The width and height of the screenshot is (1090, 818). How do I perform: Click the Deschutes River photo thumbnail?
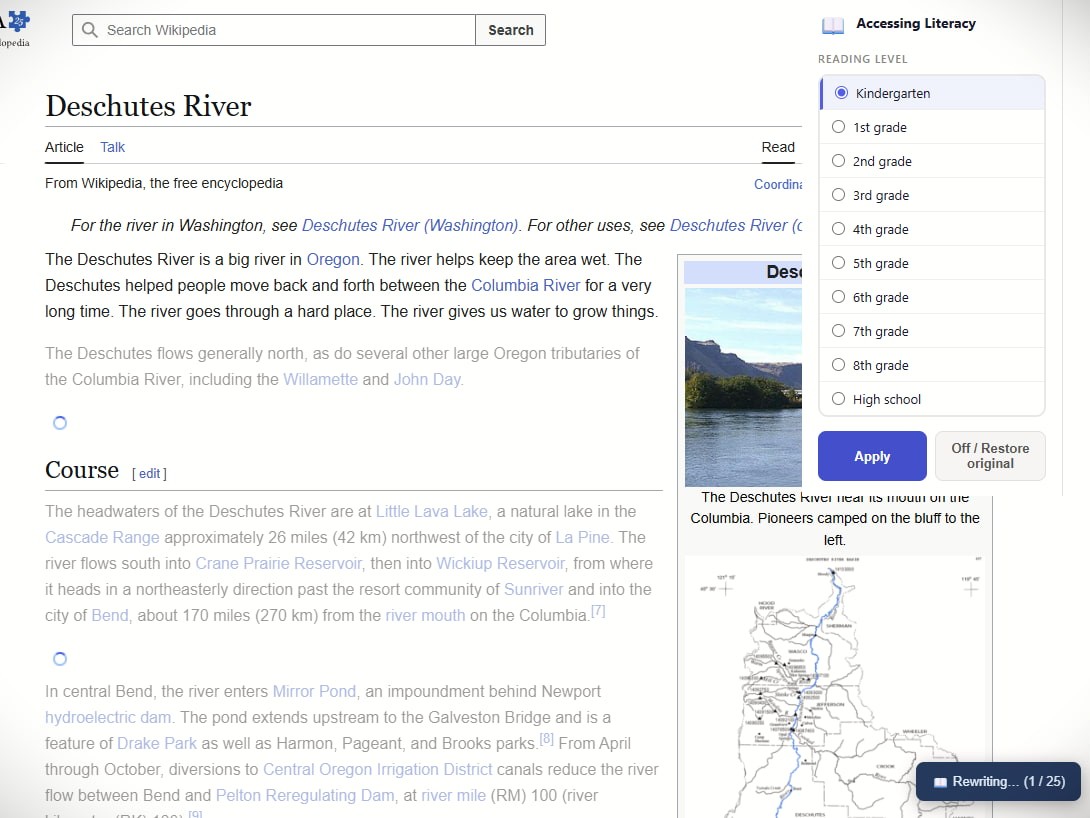pos(743,387)
